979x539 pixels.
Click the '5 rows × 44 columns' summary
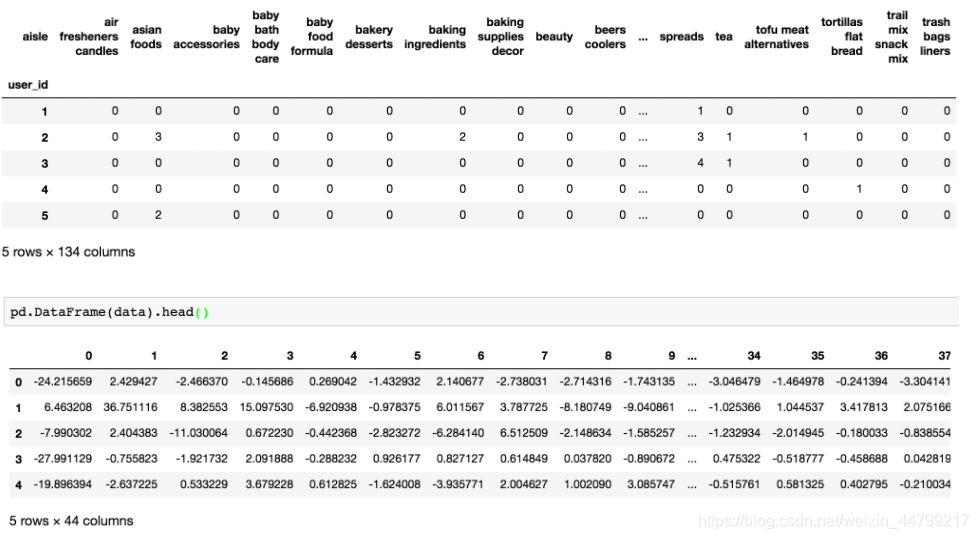[71, 521]
